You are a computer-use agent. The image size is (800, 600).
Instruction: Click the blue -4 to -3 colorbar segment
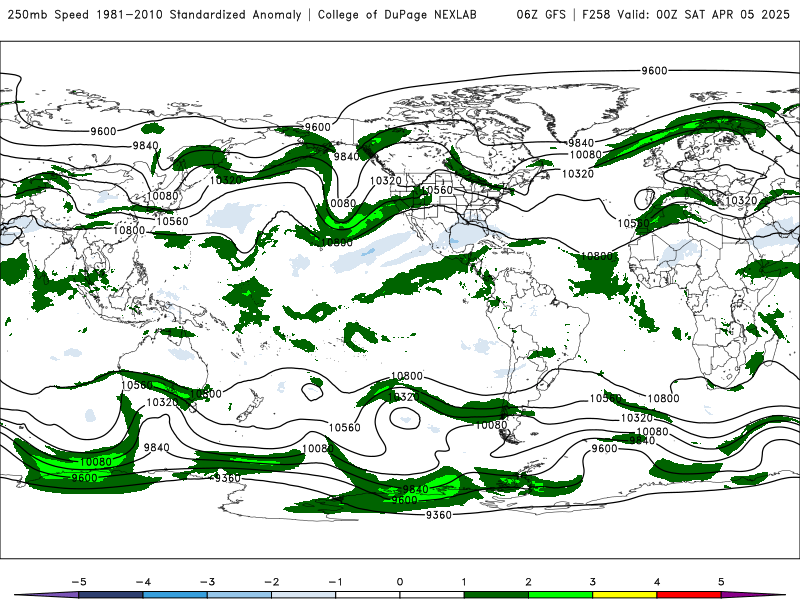click(175, 595)
